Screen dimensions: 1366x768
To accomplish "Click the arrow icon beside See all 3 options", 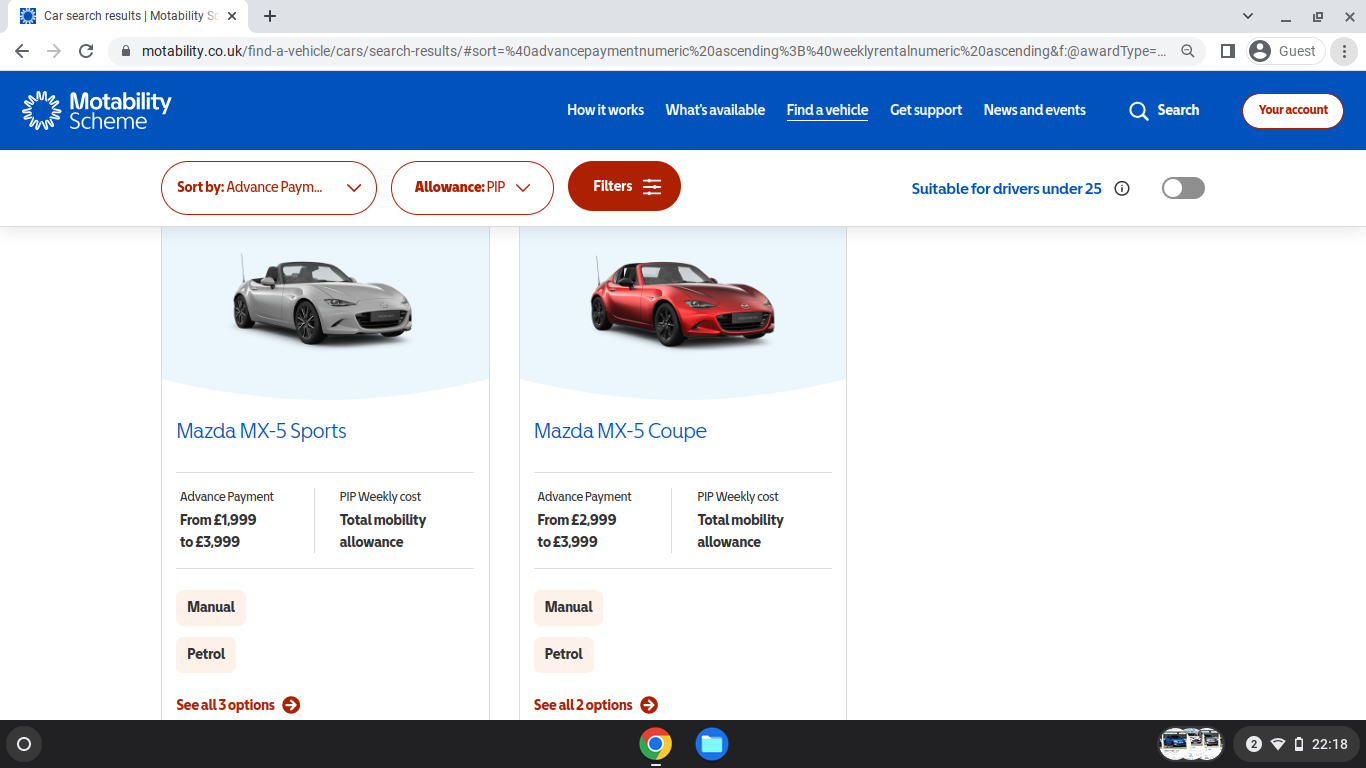I will 291,705.
